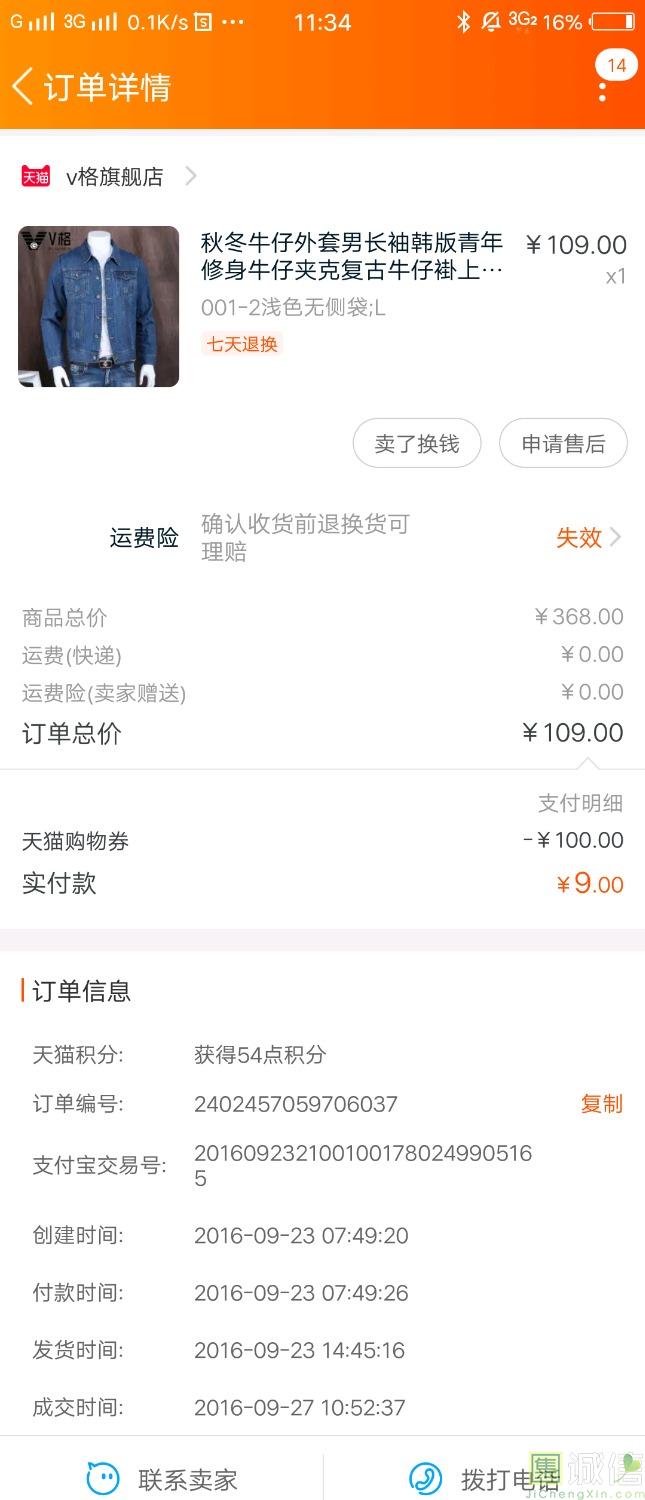Tap the phone call icon
Viewport: 645px width, 1500px height.
click(426, 1478)
